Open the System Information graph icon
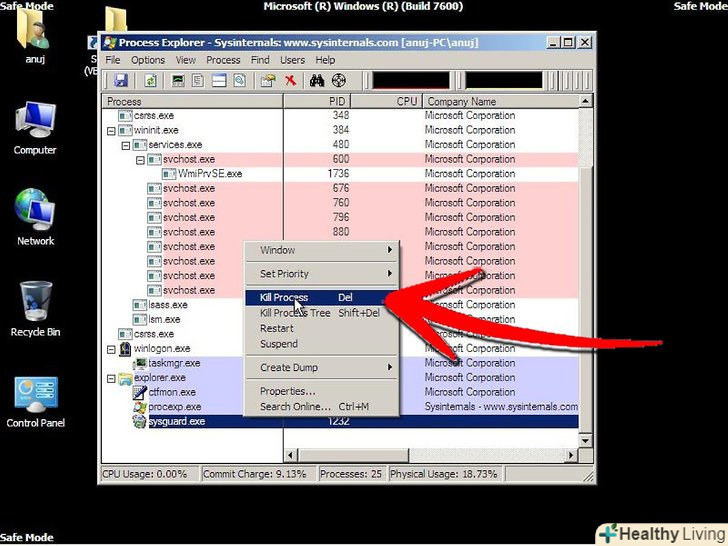Image resolution: width=728 pixels, height=546 pixels. coord(178,81)
